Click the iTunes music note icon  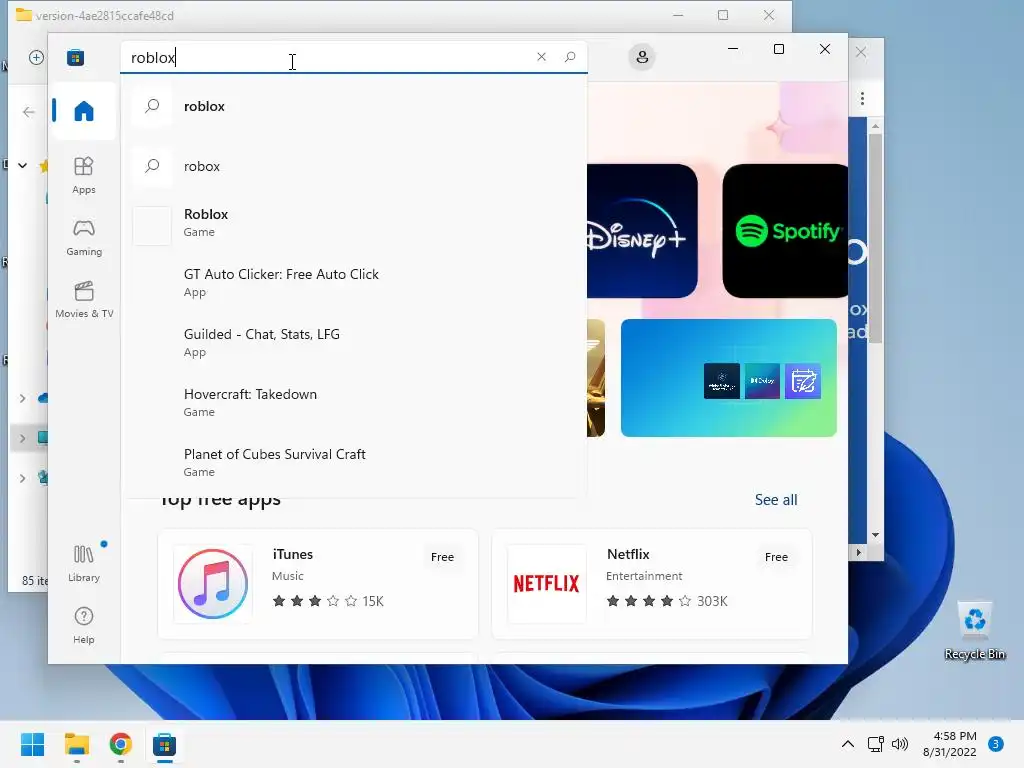pyautogui.click(x=213, y=584)
